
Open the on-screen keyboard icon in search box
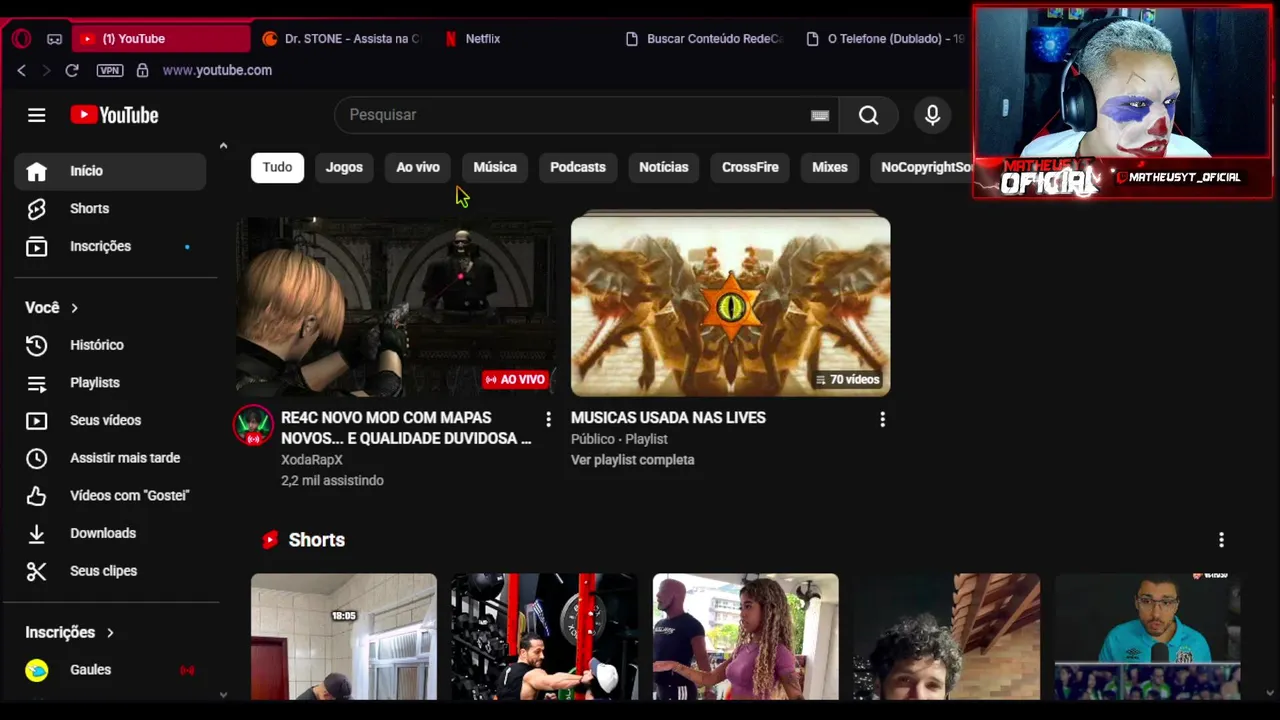point(820,115)
